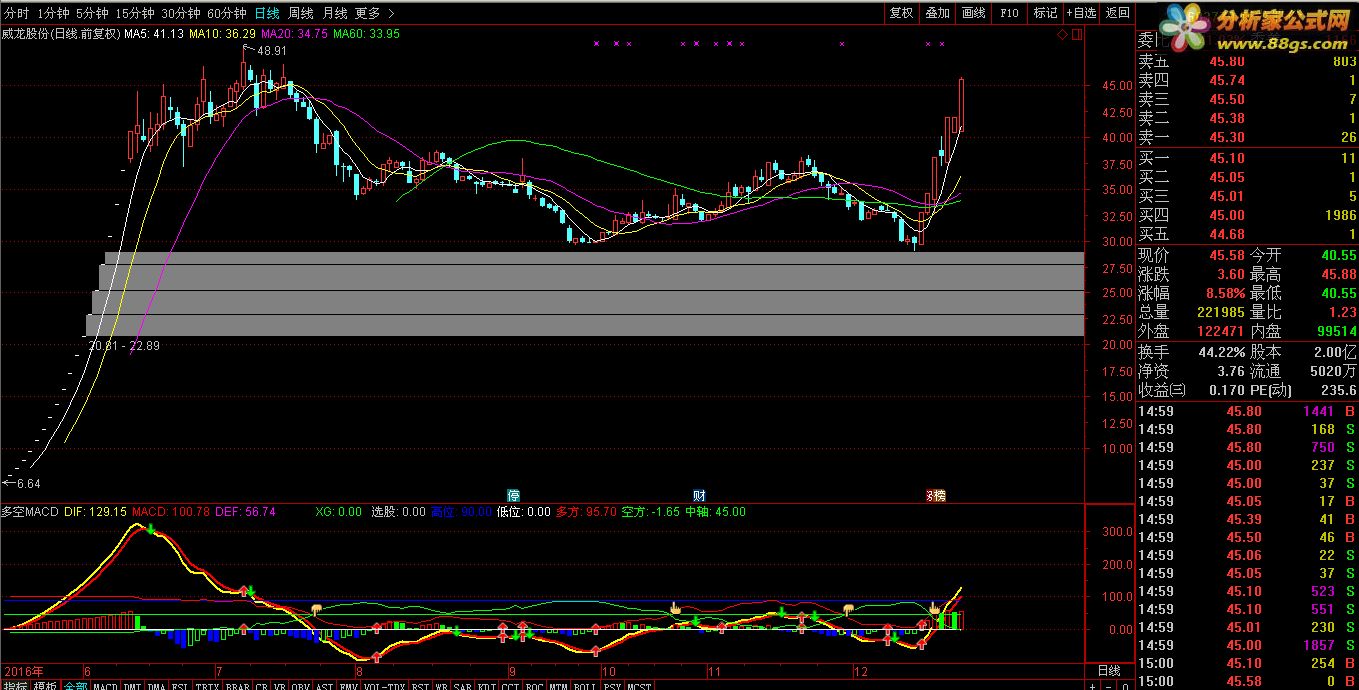The width and height of the screenshot is (1359, 690).
Task: Click the red square panel icon
Action: (1076, 34)
